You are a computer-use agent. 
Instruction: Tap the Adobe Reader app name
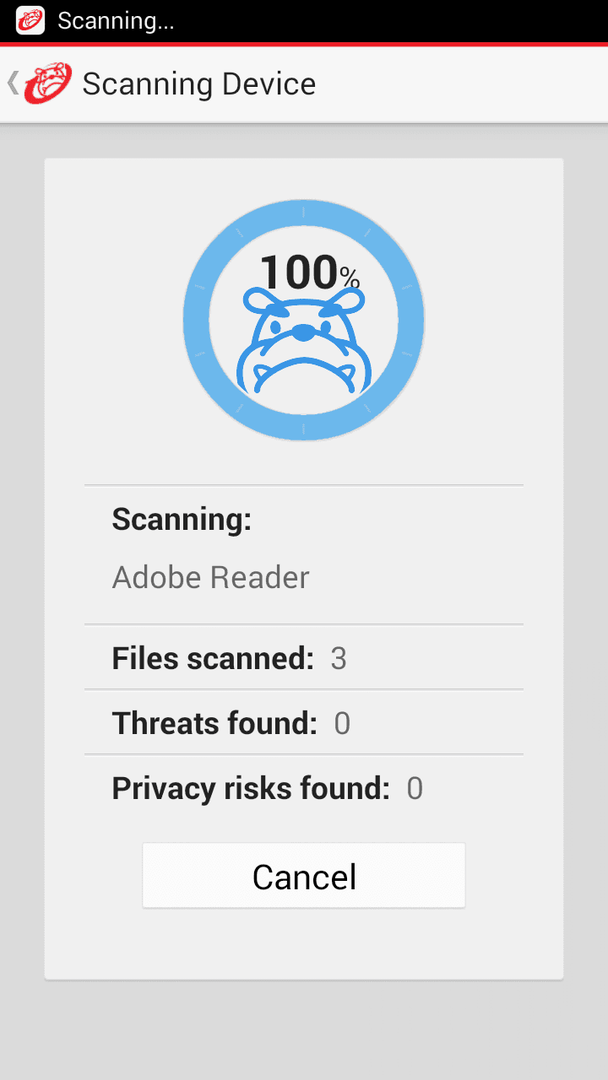211,578
